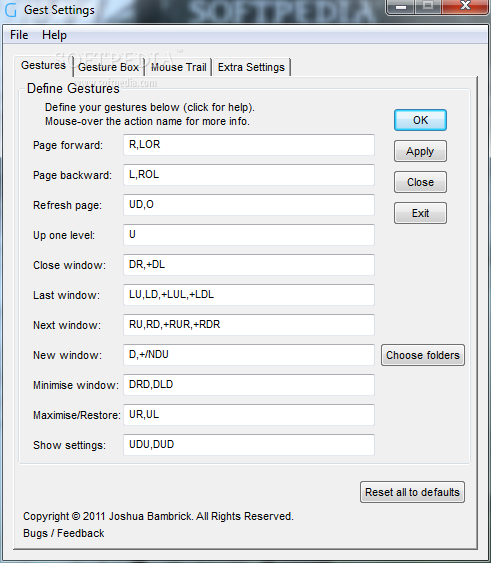The height and width of the screenshot is (563, 491).
Task: Focus the Show settings gesture field
Action: point(249,445)
